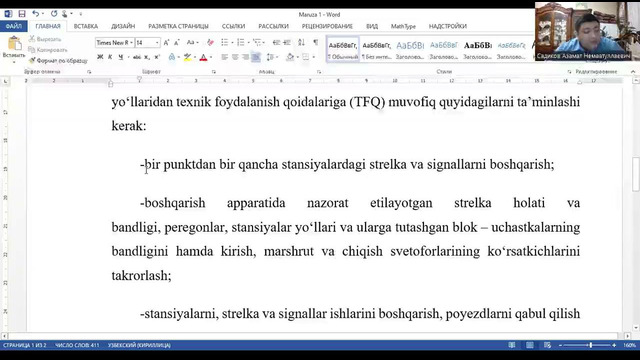Screen dimensions: 640x360
Task: Align text right
Action: pos(245,57)
